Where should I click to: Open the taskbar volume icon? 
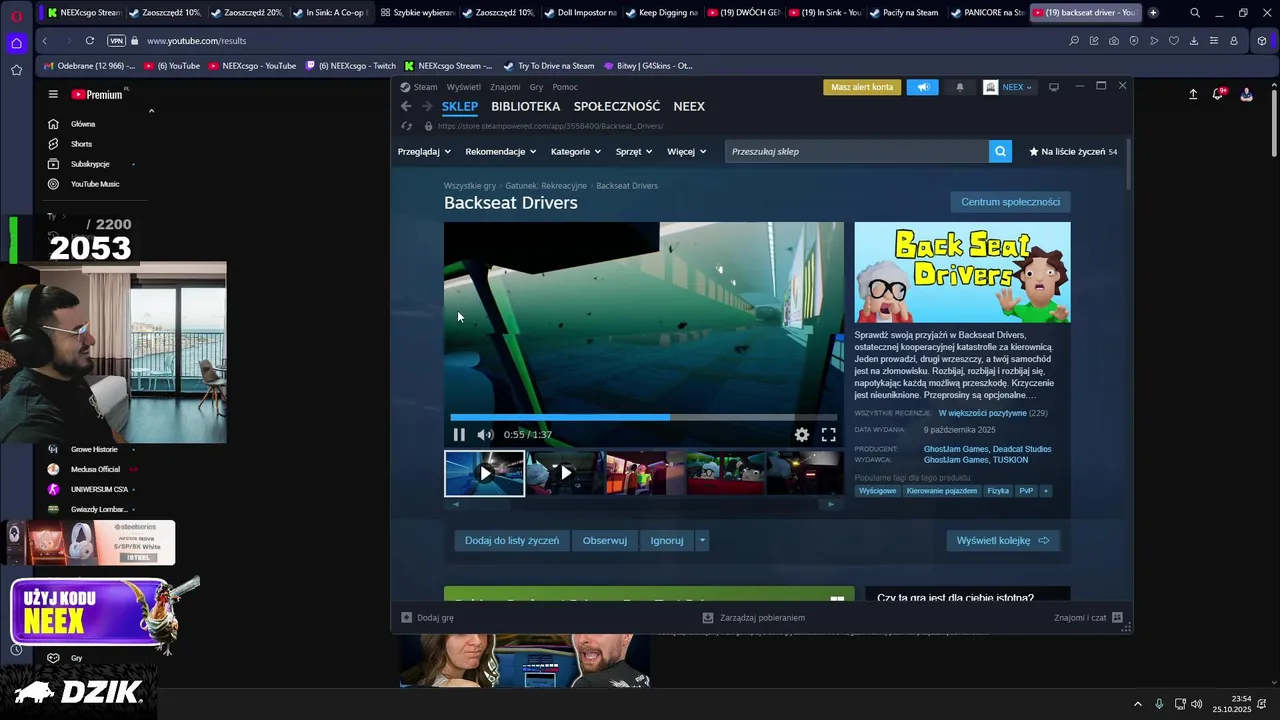tap(1197, 704)
